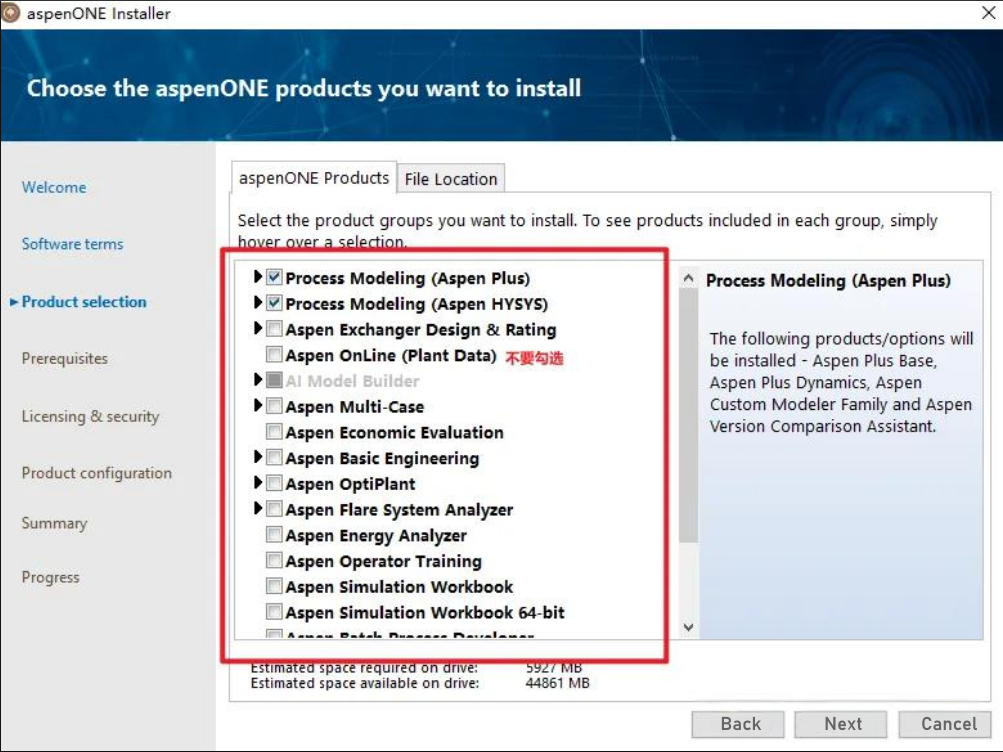
Task: Select the Aspen Energy Analyzer label
Action: click(x=376, y=535)
